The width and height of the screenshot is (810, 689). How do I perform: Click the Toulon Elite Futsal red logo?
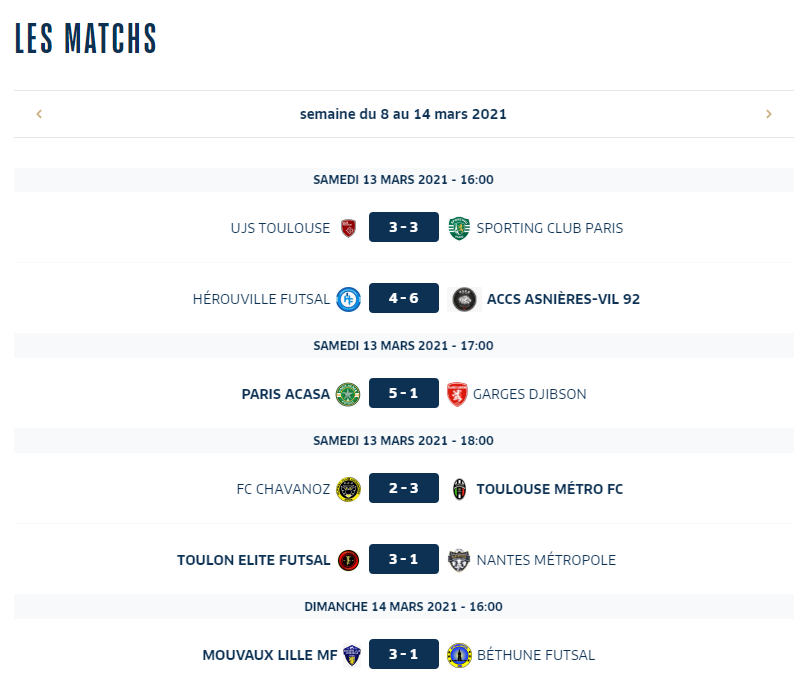tap(349, 560)
